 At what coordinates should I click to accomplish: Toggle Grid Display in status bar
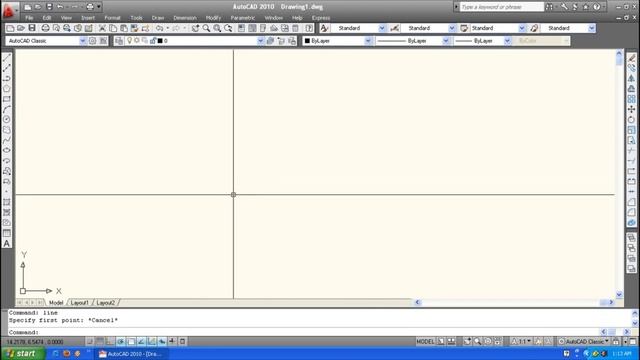100,341
